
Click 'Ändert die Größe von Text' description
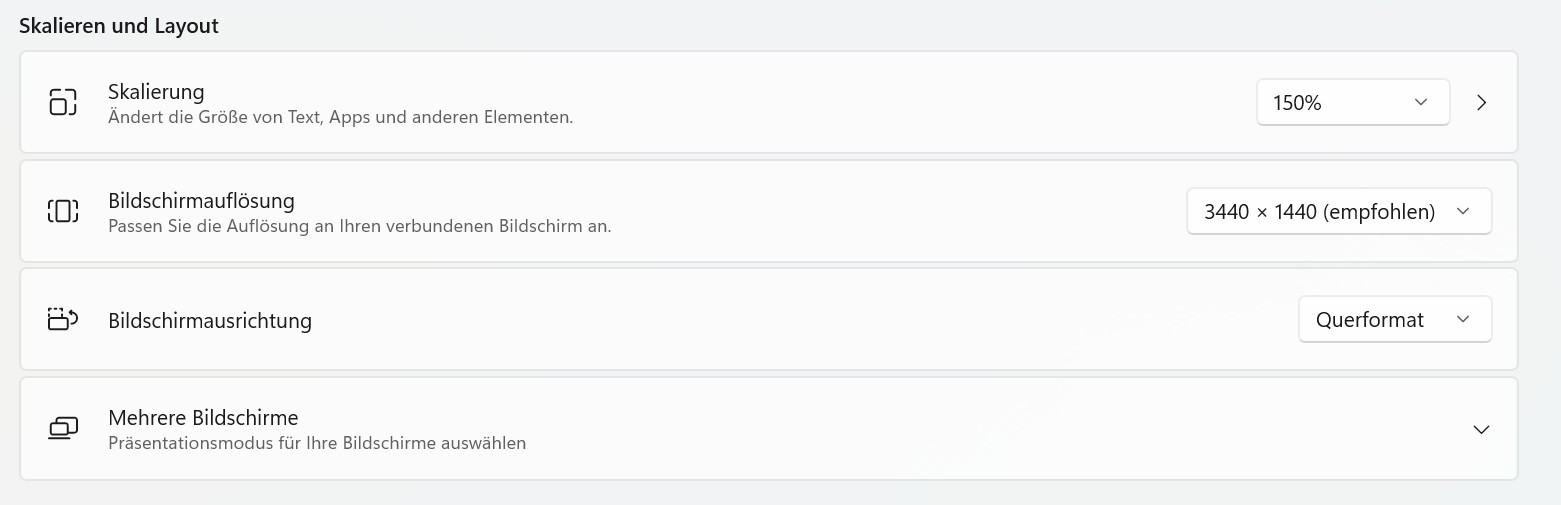click(x=340, y=117)
